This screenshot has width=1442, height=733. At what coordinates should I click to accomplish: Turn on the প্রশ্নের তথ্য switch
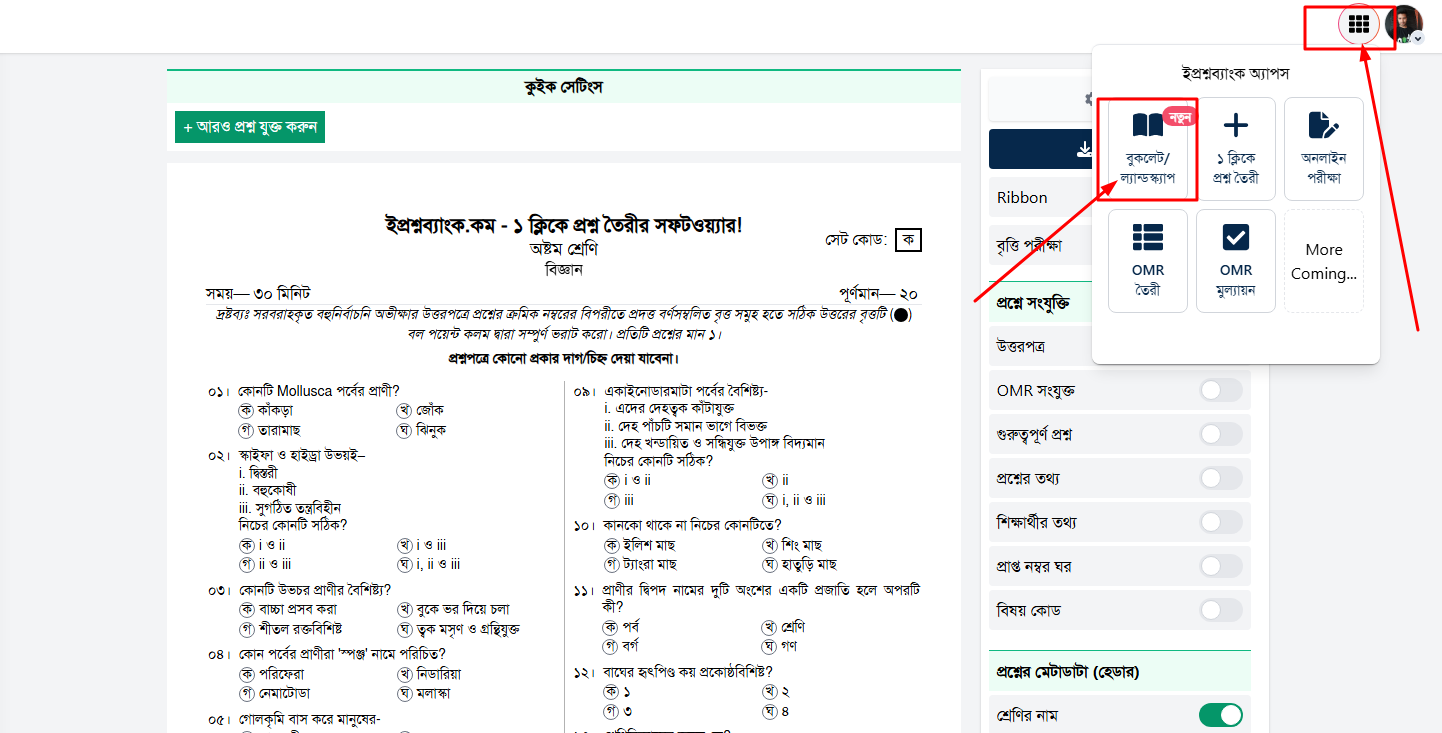1221,478
